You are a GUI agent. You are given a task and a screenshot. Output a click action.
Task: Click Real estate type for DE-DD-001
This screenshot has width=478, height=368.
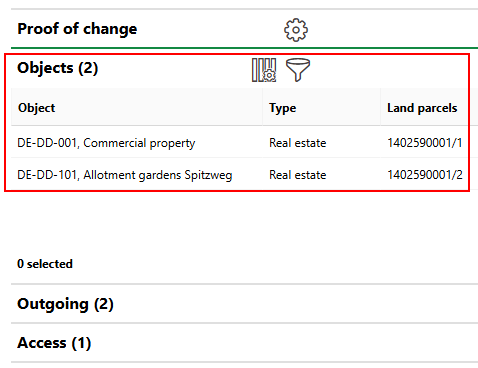click(298, 143)
